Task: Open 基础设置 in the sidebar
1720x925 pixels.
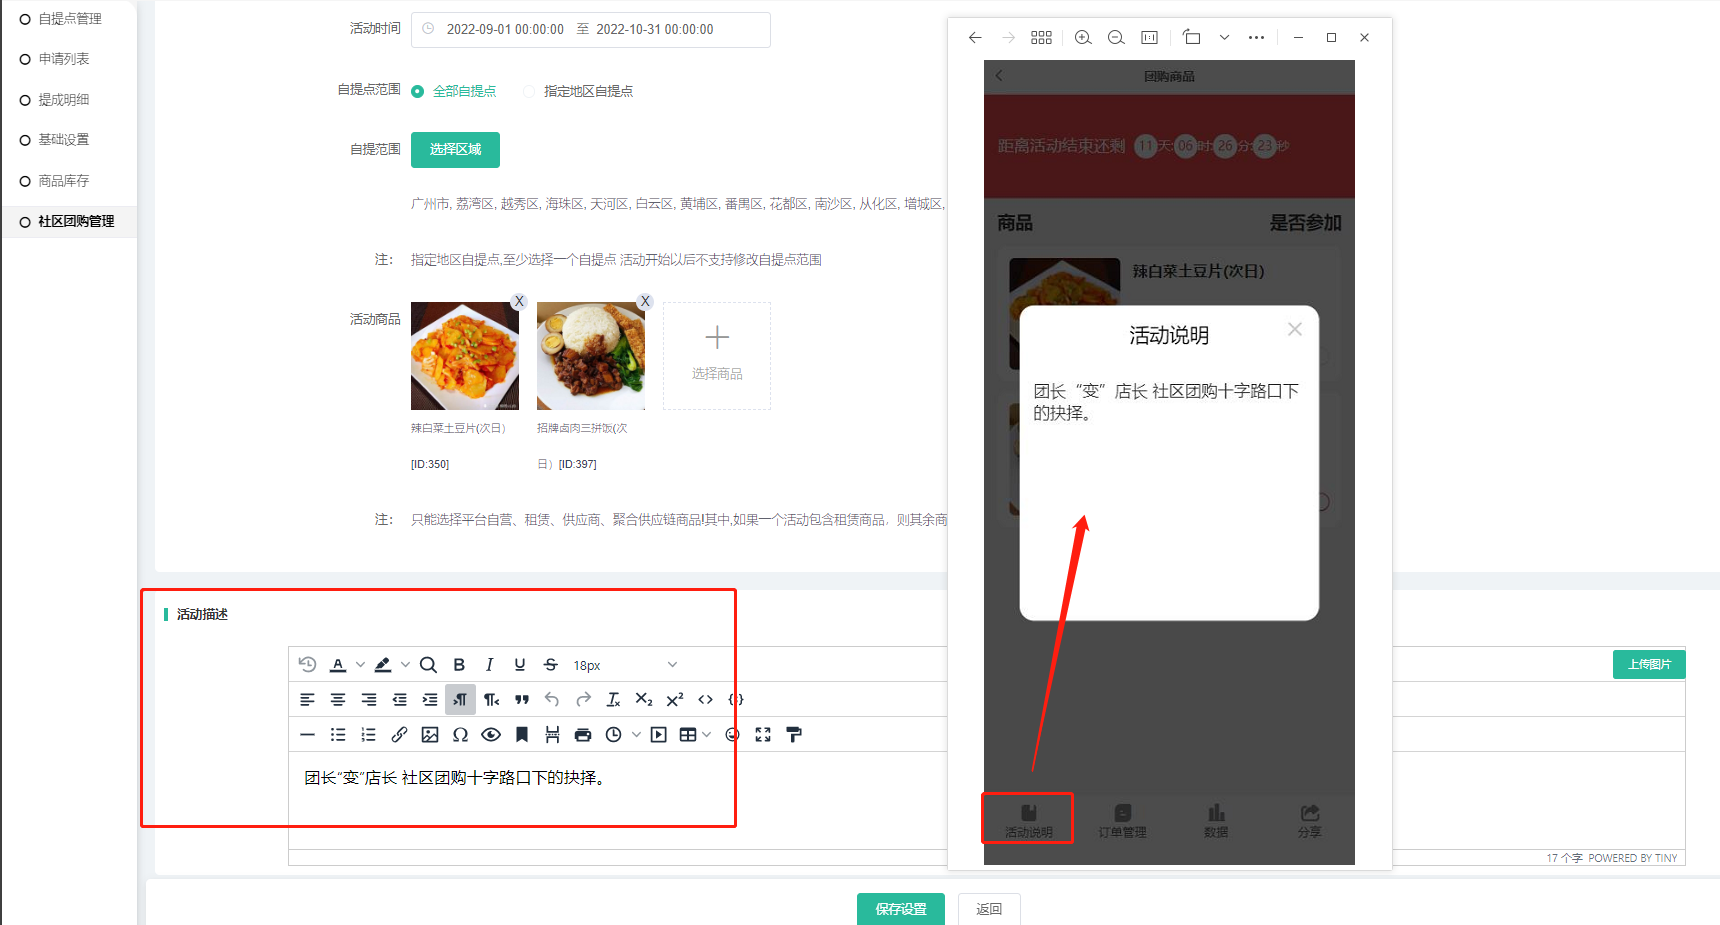Action: [x=63, y=140]
